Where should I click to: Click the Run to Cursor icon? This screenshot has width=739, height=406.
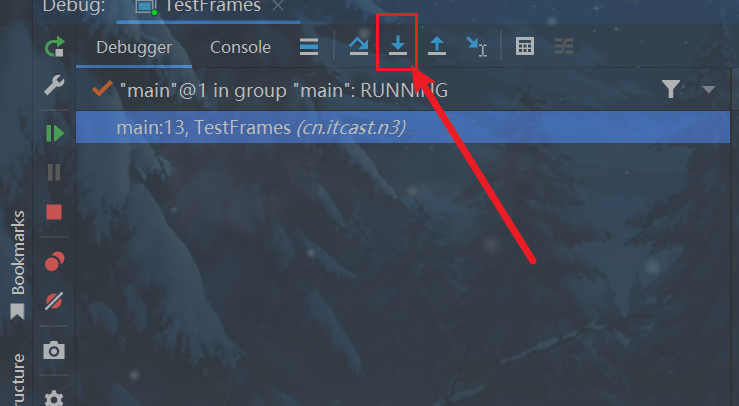(476, 47)
